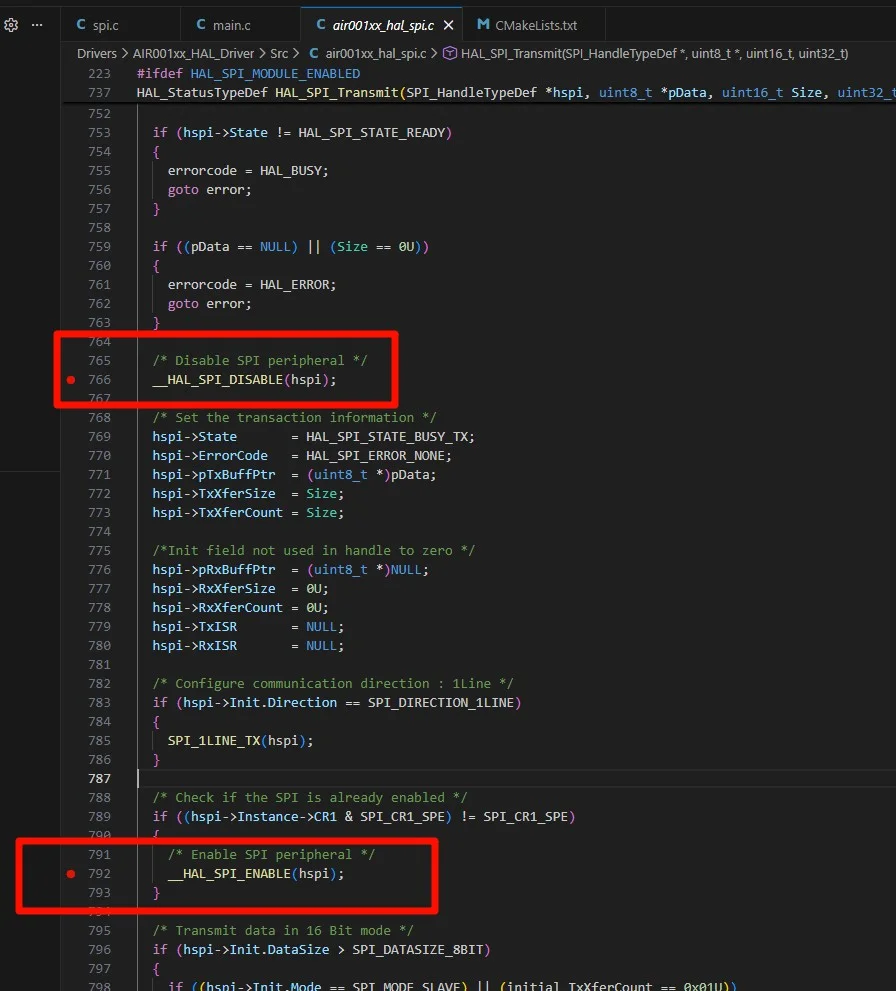
Task: Switch to the main.c tab
Action: click(x=241, y=25)
